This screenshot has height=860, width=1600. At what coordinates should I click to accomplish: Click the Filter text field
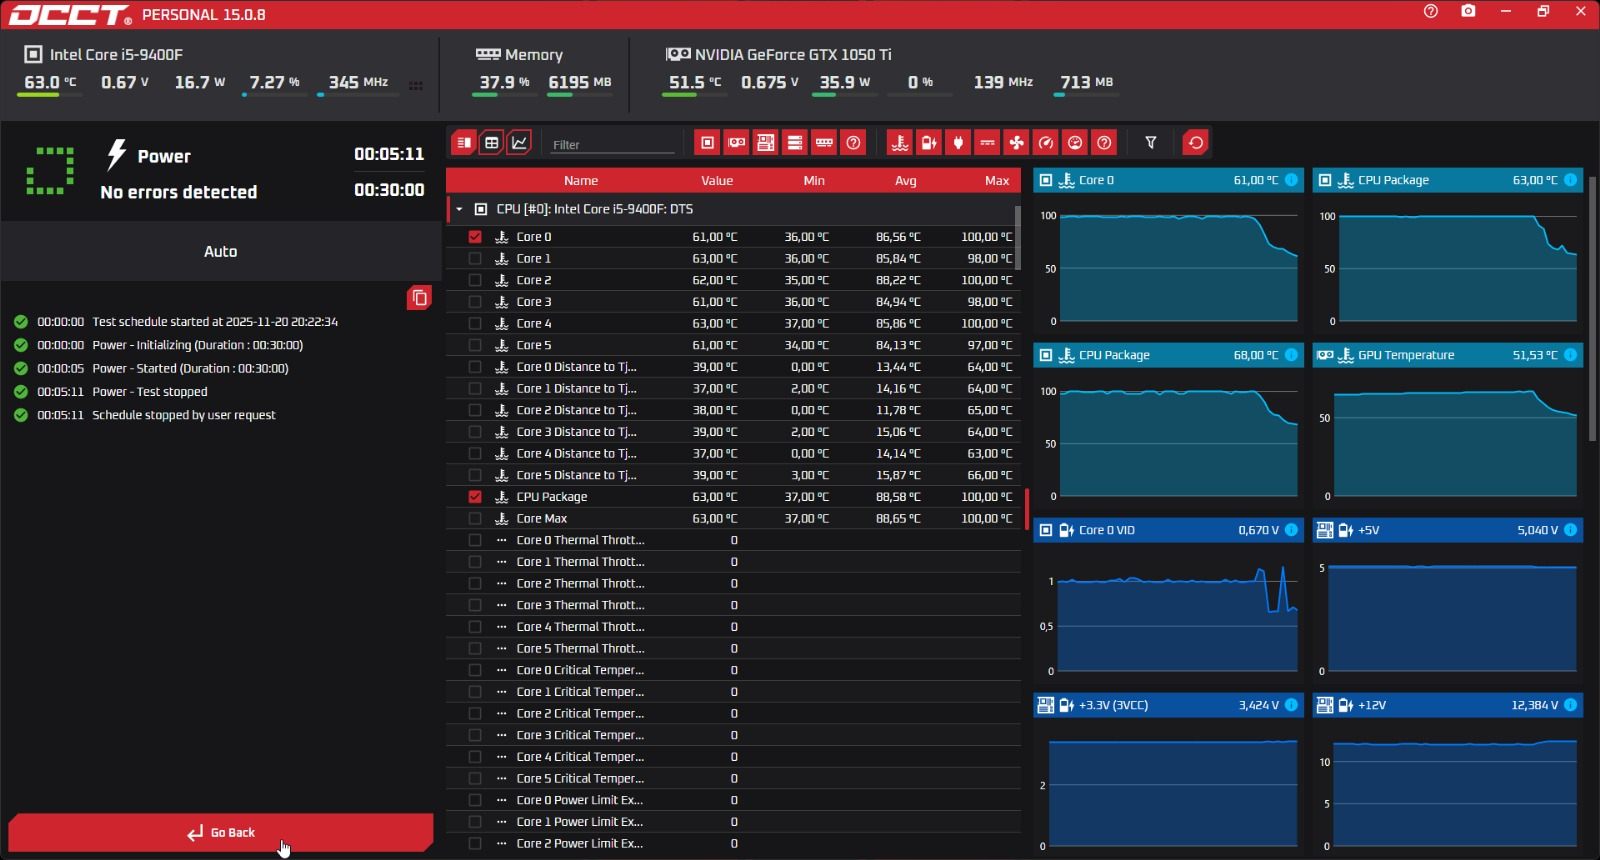[613, 144]
